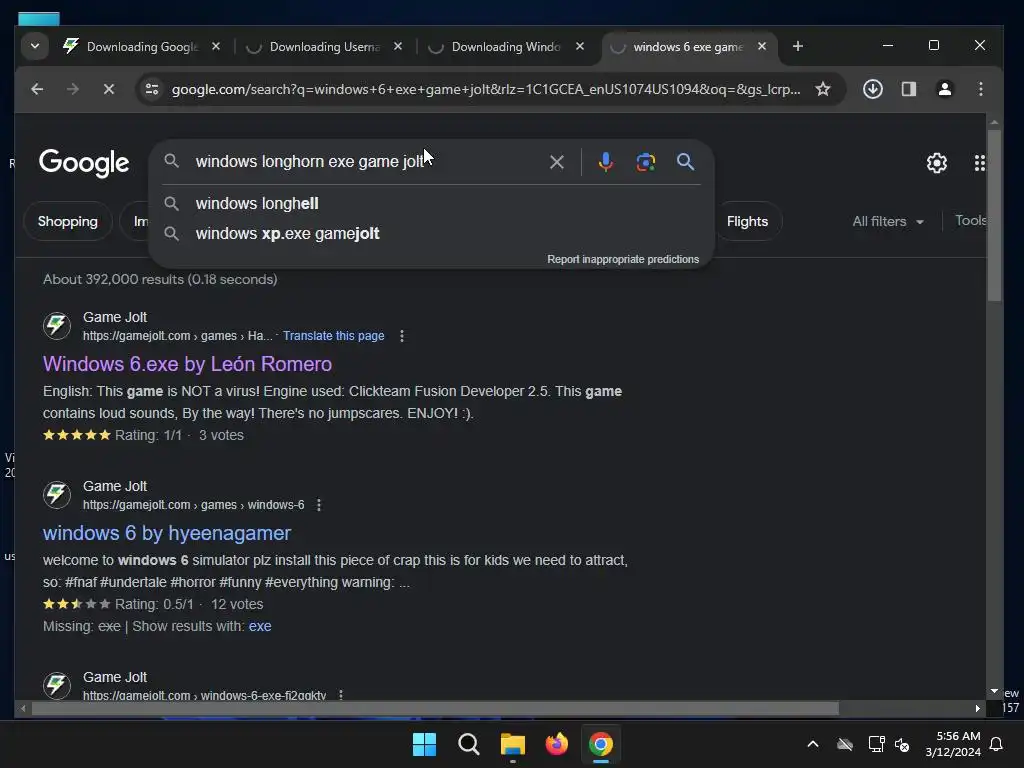Click the scroll-right arrow on horizontal scrollbar

978,709
